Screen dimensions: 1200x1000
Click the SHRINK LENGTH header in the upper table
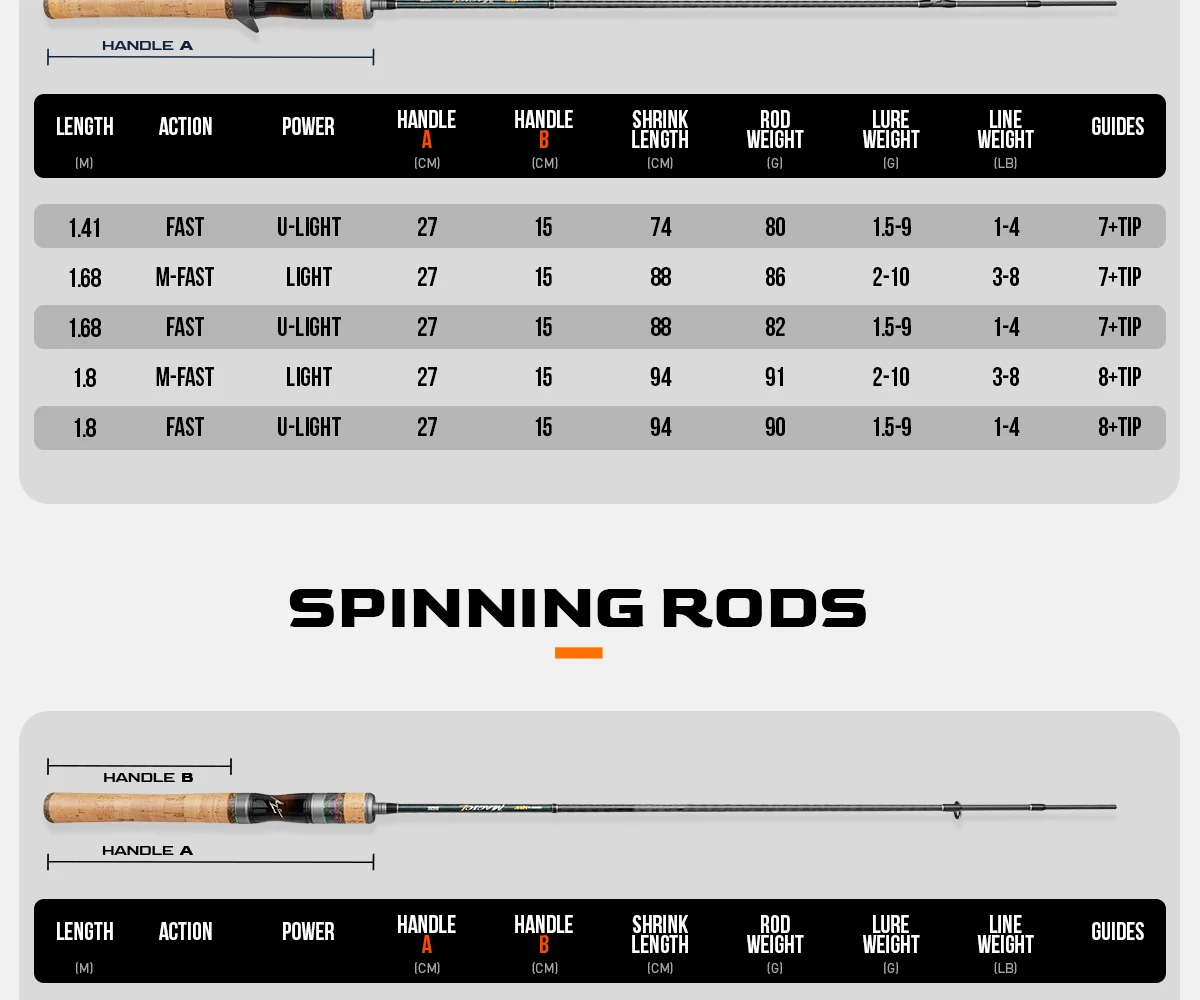660,130
